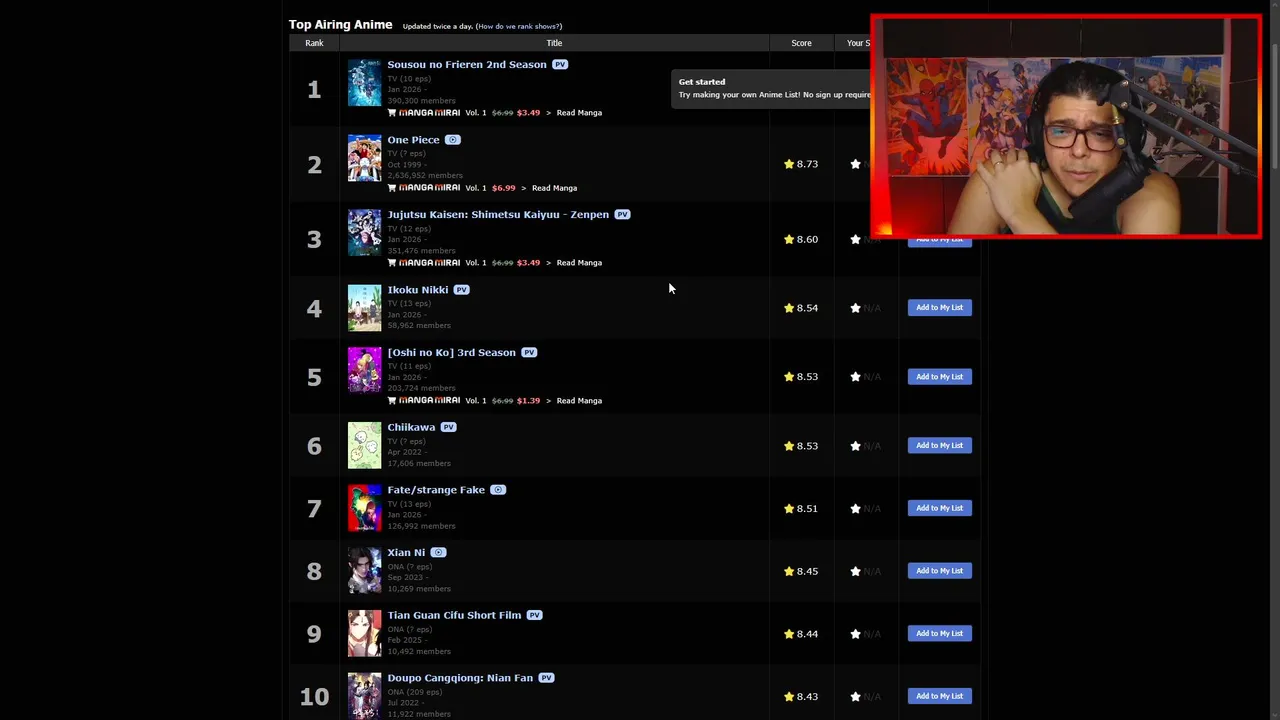Open the PV badge beside Sousou no Frieren 2nd Season
1280x720 pixels.
click(x=560, y=65)
